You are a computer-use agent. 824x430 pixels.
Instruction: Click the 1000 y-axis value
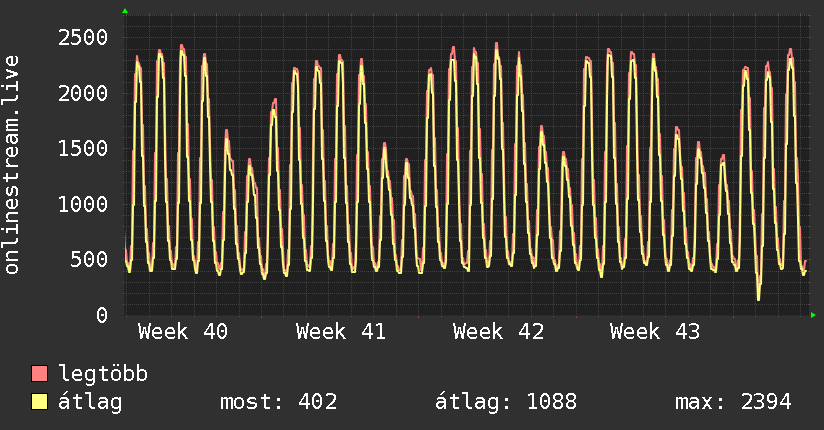click(83, 204)
